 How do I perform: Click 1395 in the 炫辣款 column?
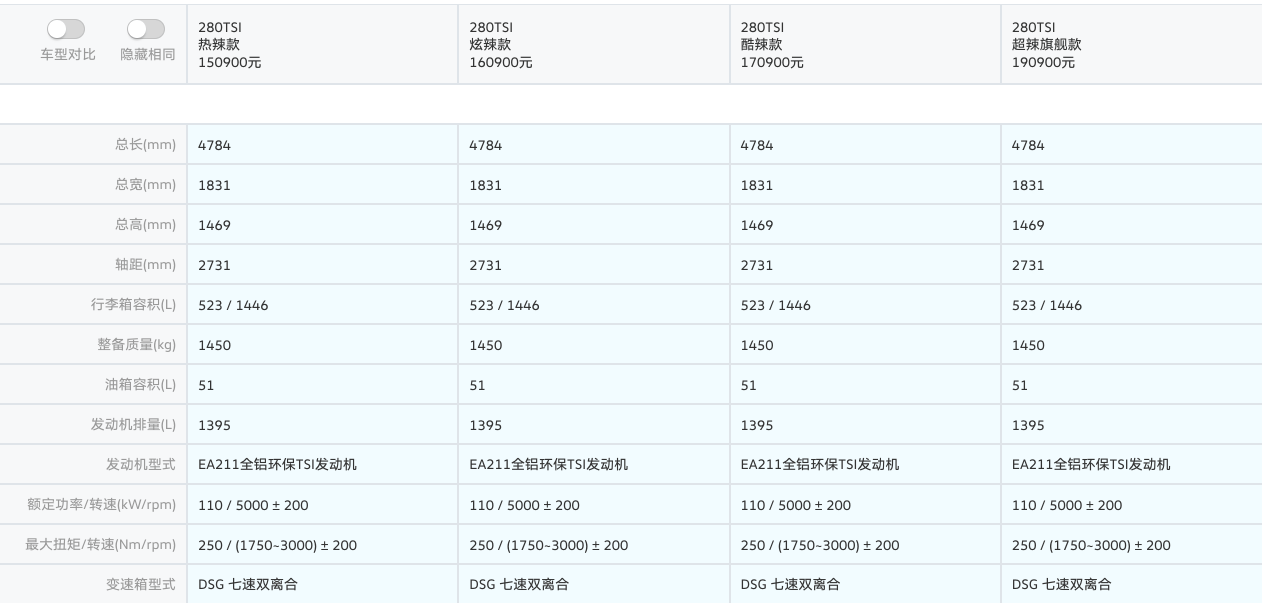pyautogui.click(x=485, y=425)
